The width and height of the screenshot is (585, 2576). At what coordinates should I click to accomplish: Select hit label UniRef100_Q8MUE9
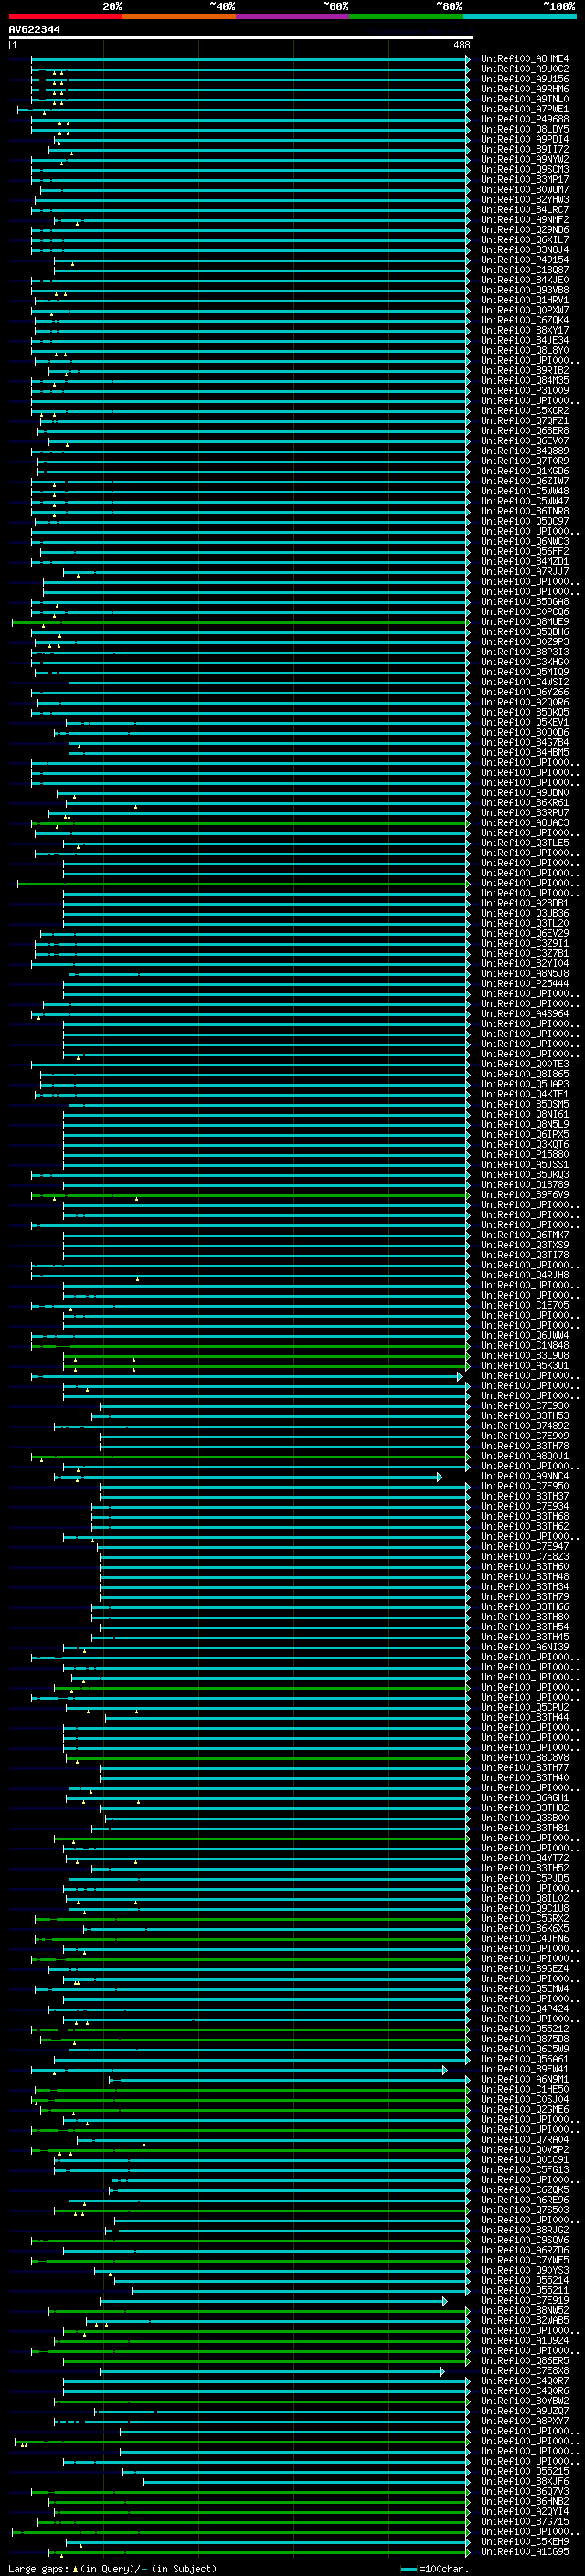tap(525, 622)
